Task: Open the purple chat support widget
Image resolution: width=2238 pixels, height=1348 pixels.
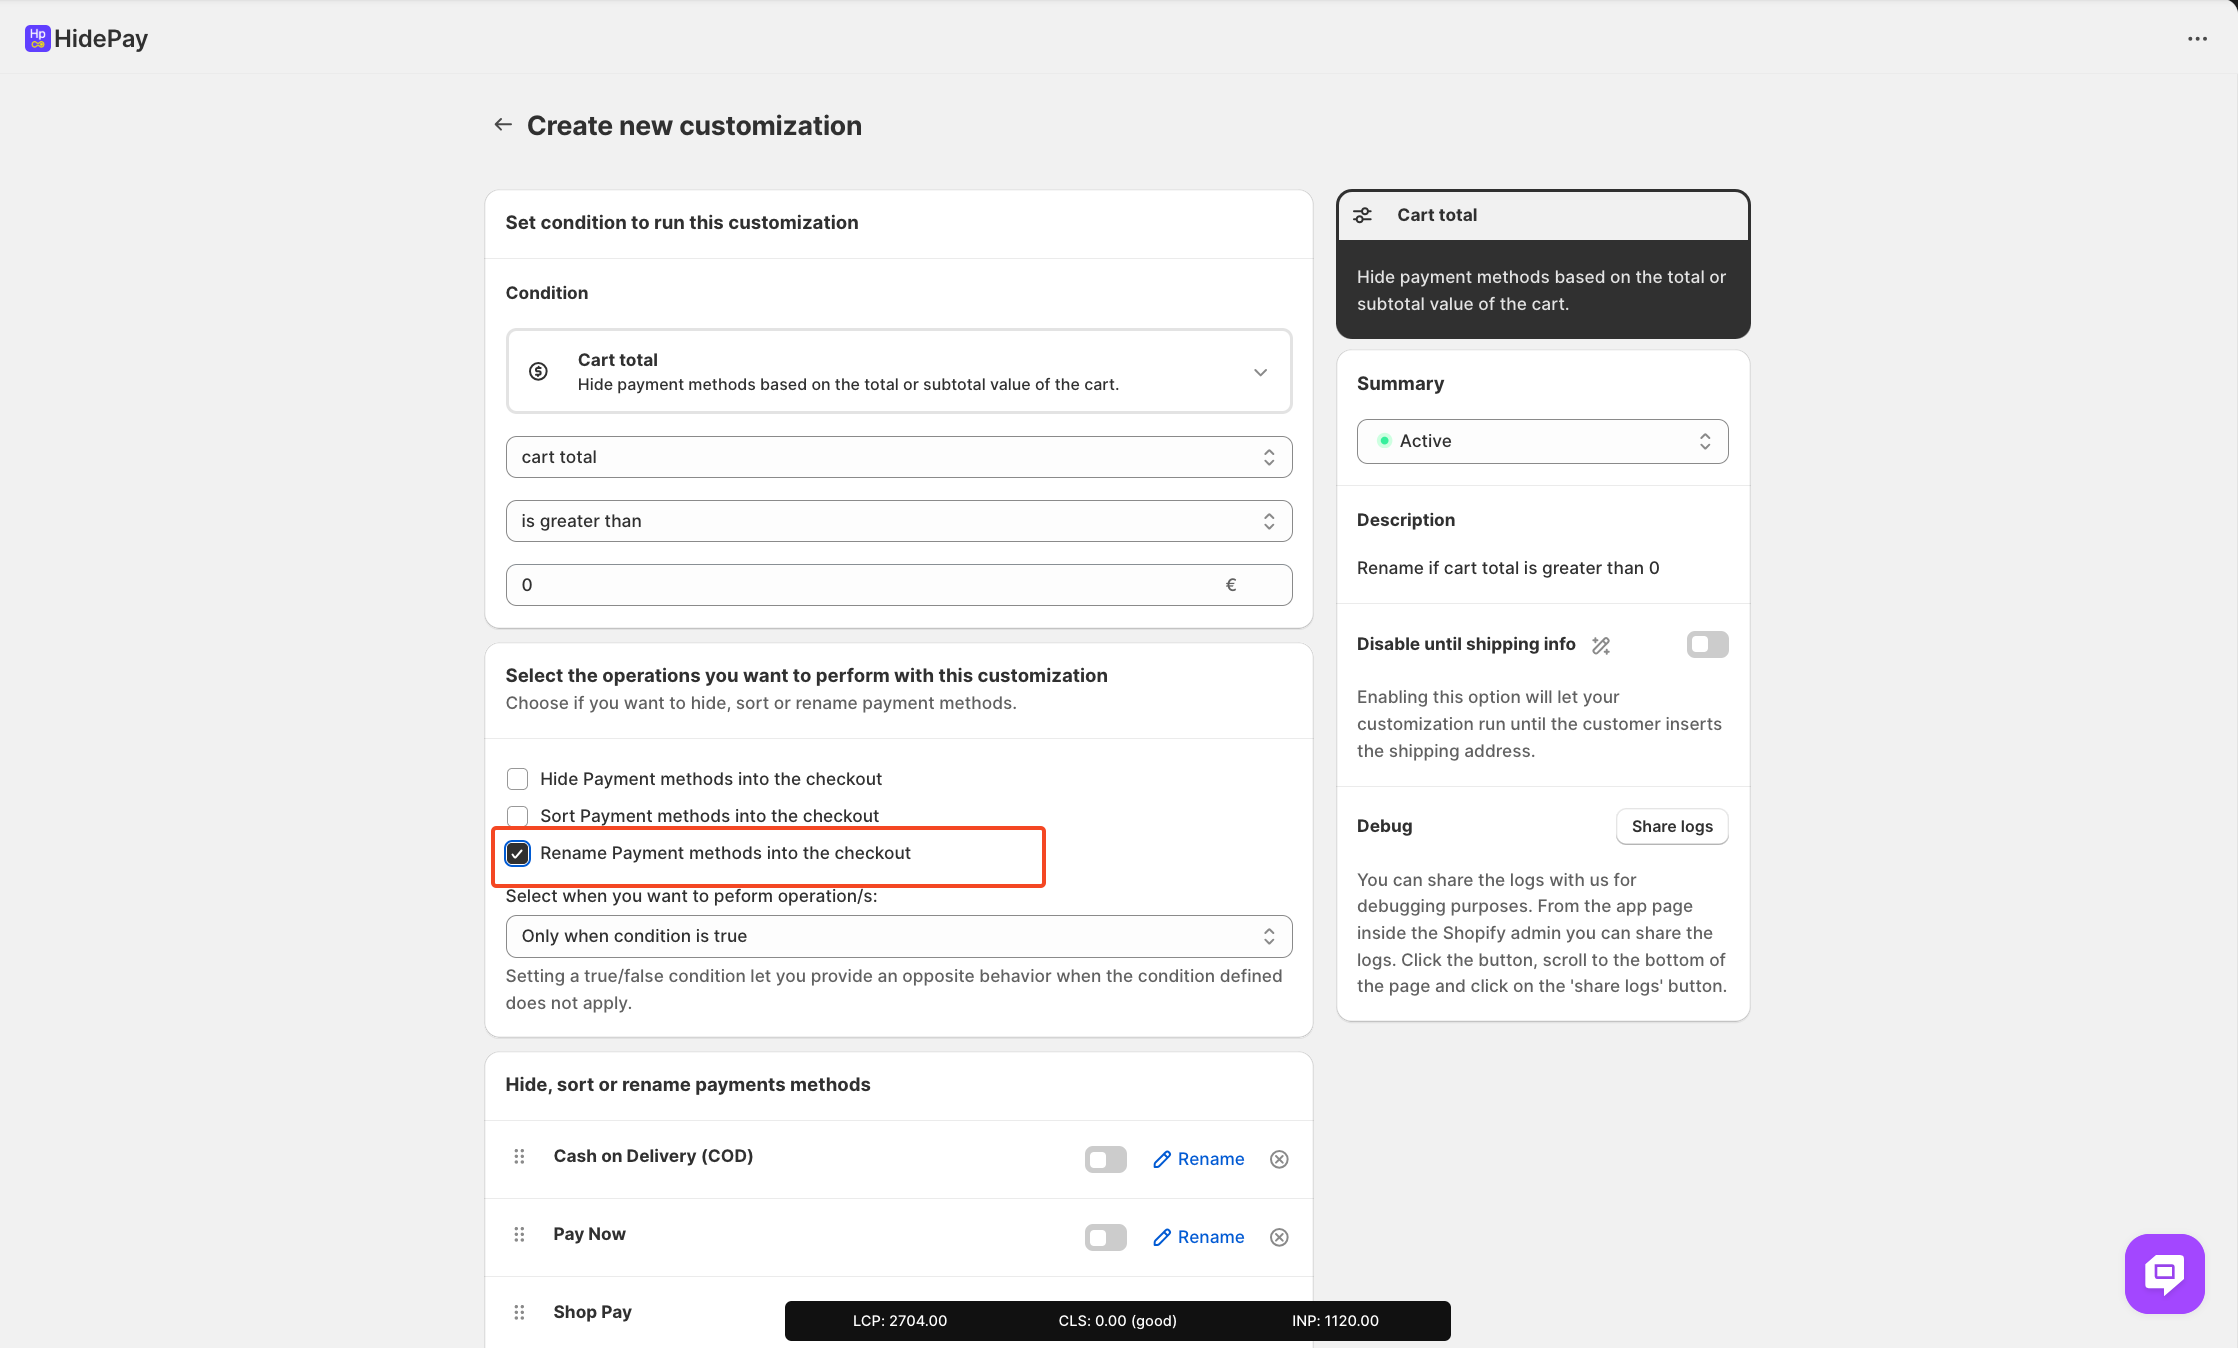Action: point(2164,1273)
